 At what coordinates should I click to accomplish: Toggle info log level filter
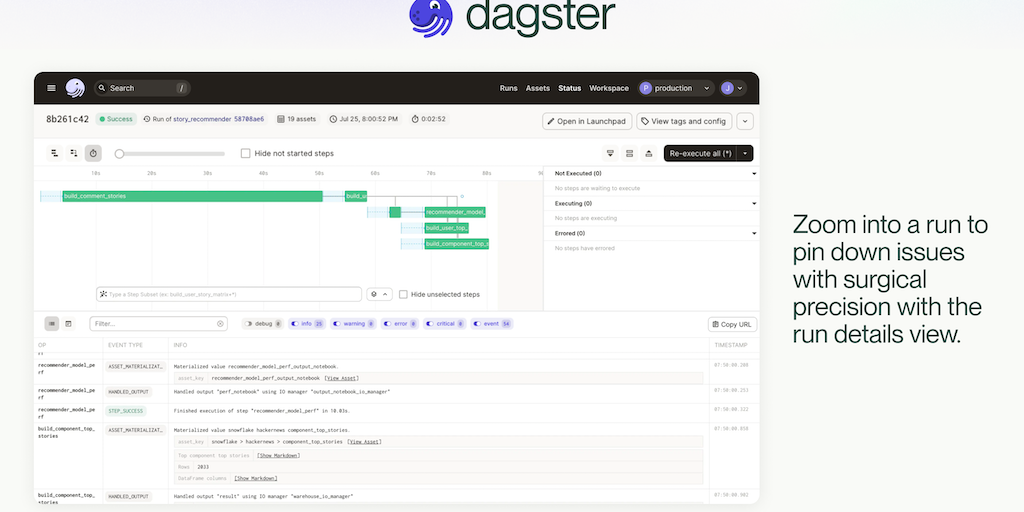(x=306, y=324)
